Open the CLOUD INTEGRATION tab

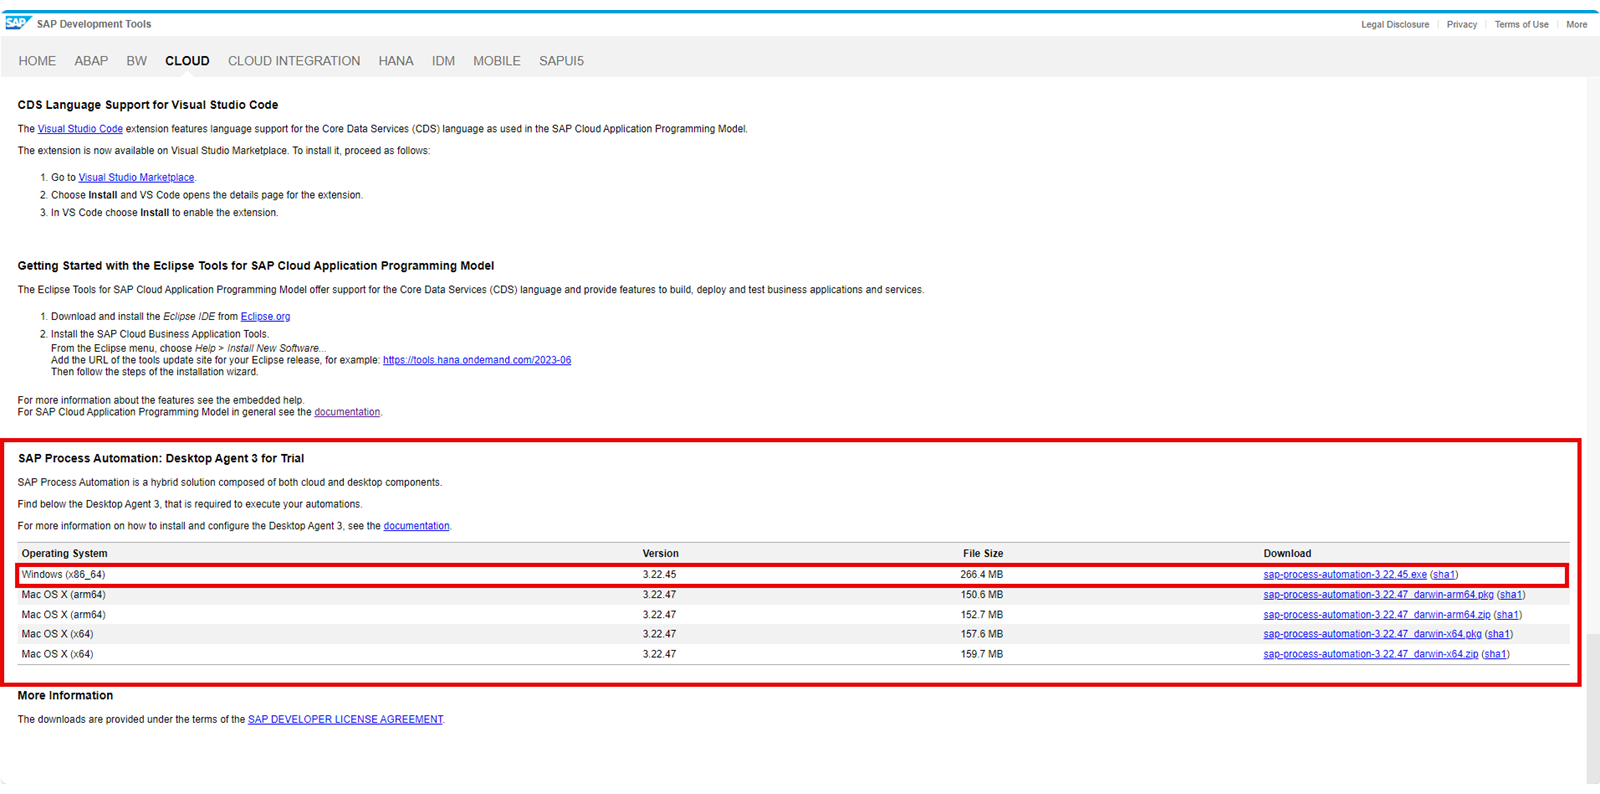pos(294,61)
